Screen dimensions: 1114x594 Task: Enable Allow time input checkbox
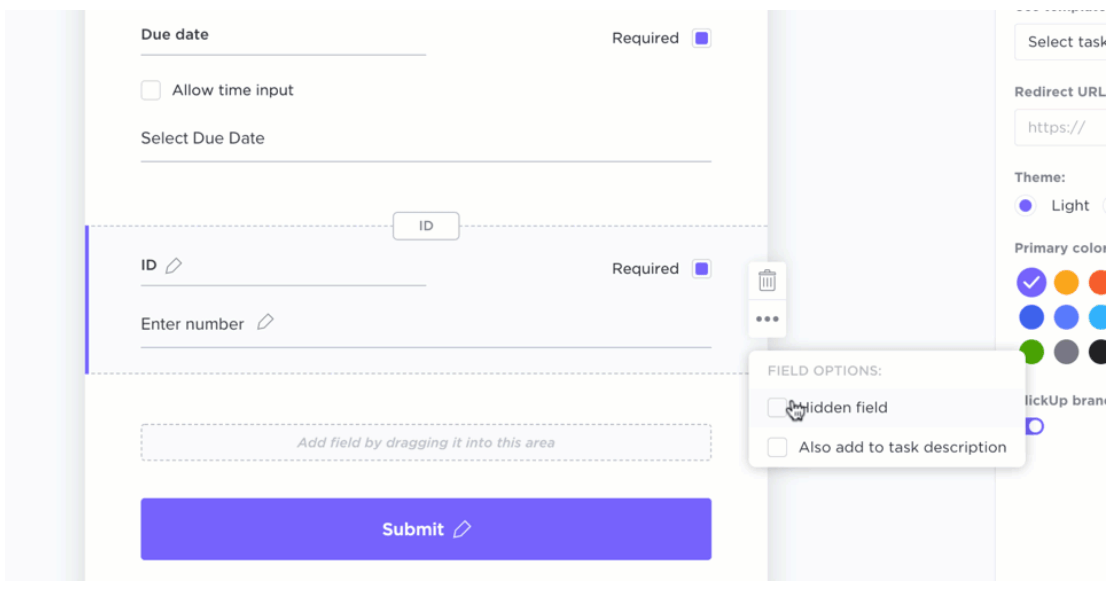151,90
